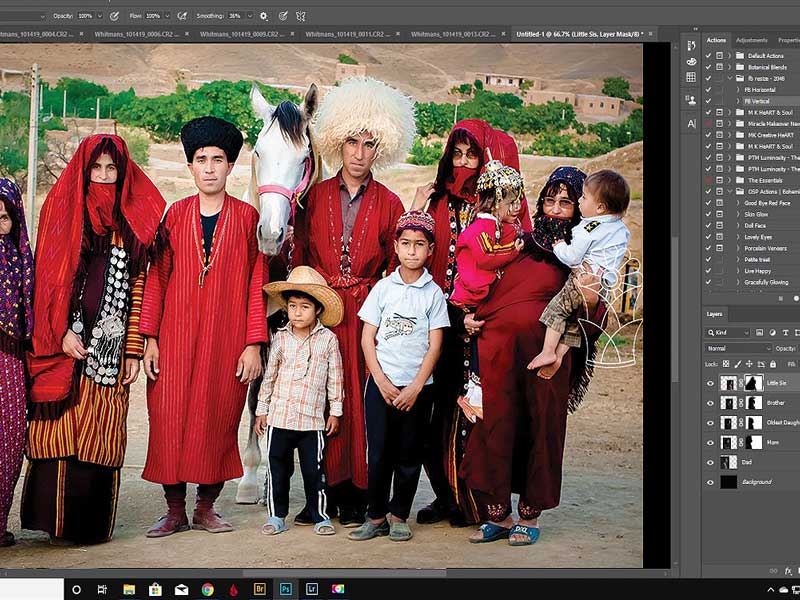
Task: Select the Skin Glow action
Action: pyautogui.click(x=757, y=213)
